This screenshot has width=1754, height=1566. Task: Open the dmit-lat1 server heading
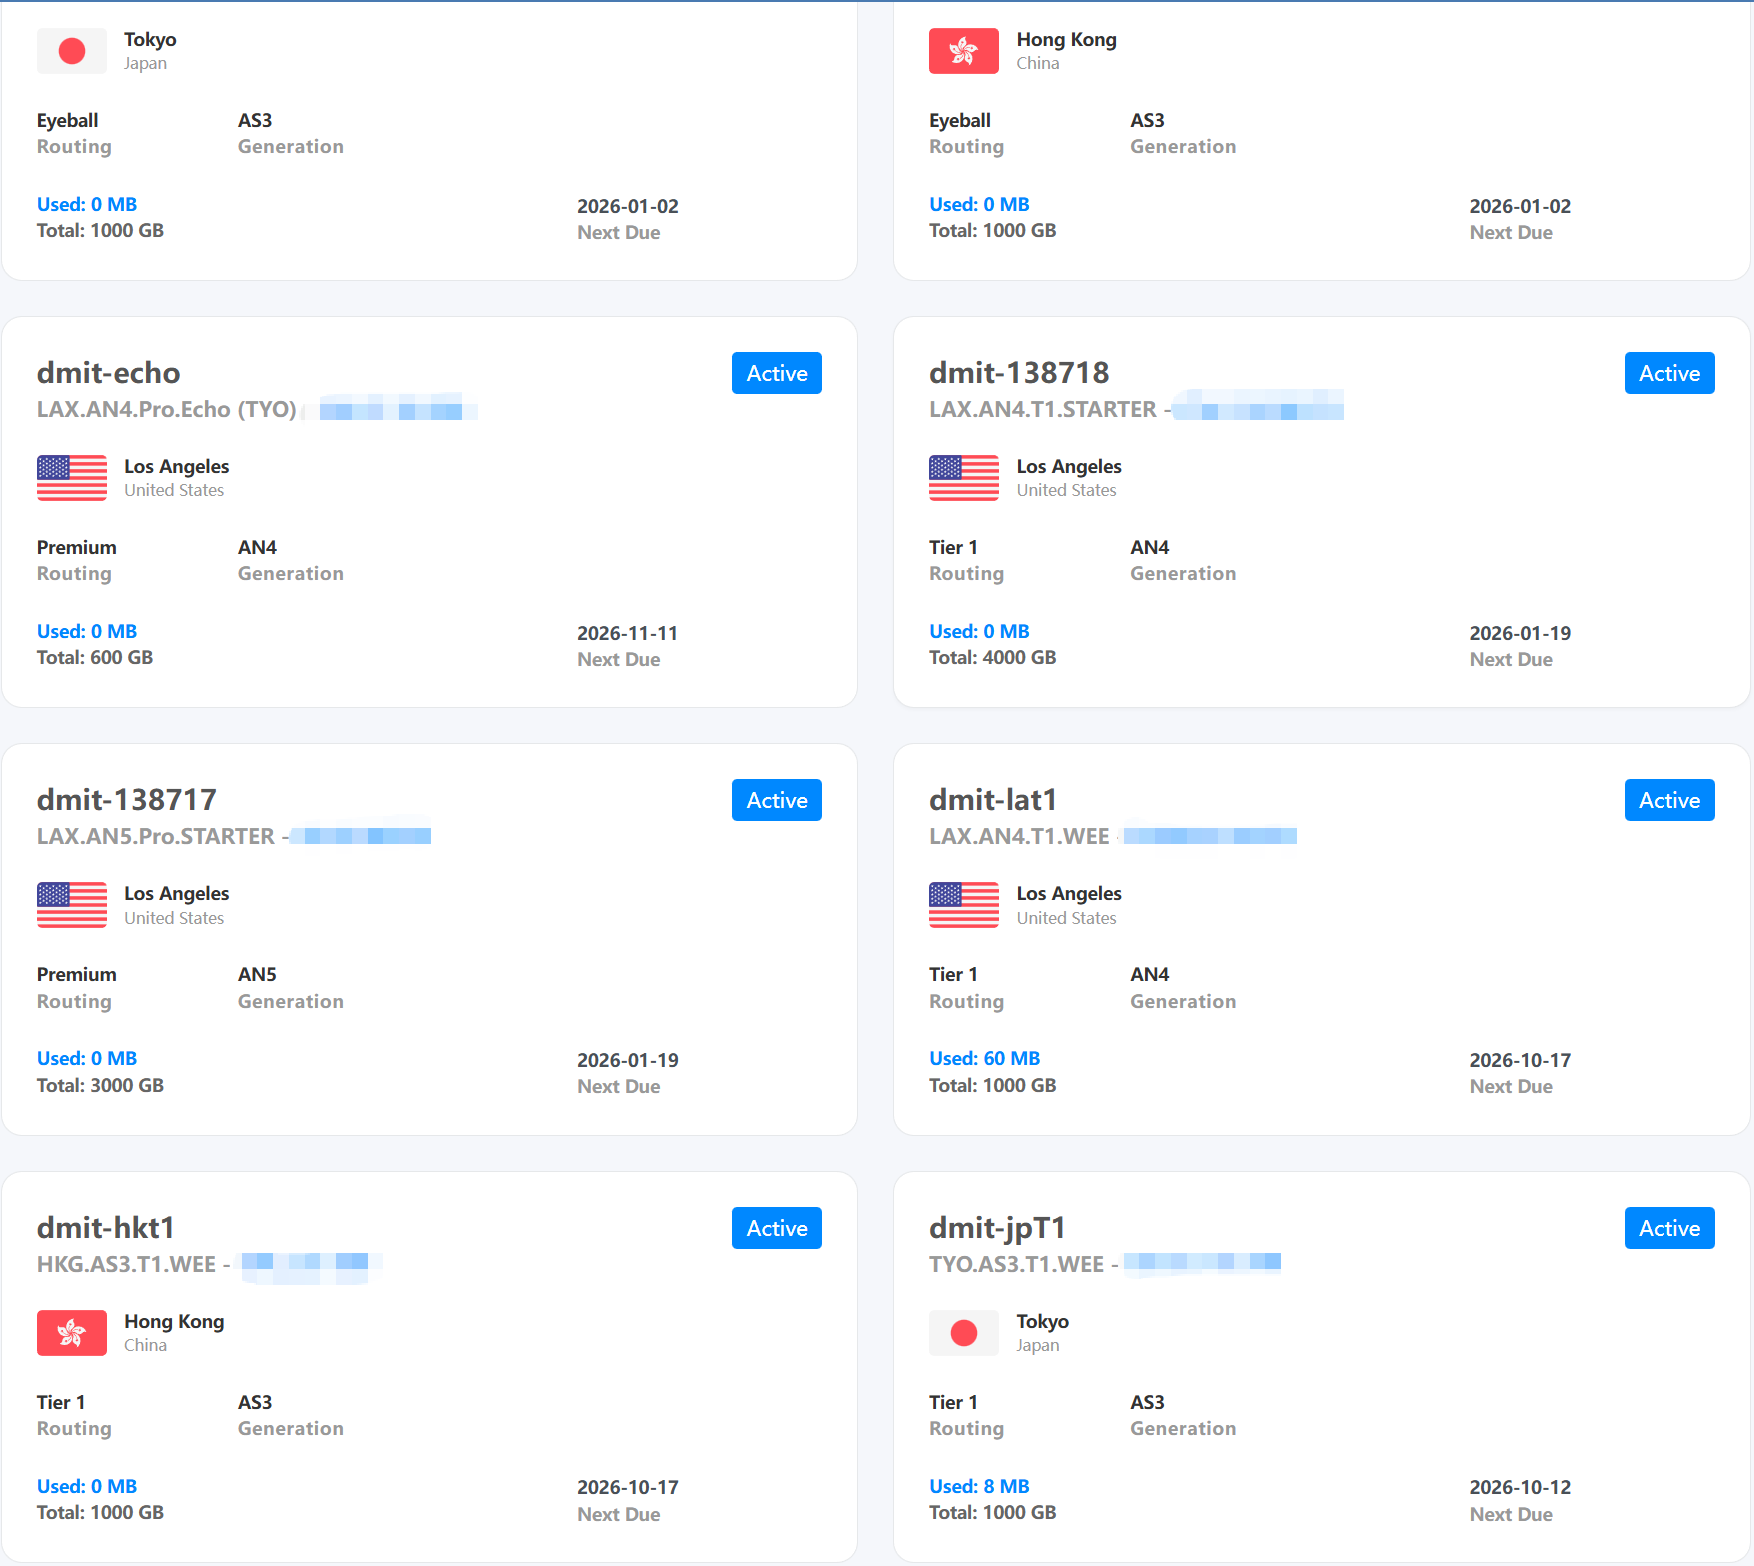point(992,800)
